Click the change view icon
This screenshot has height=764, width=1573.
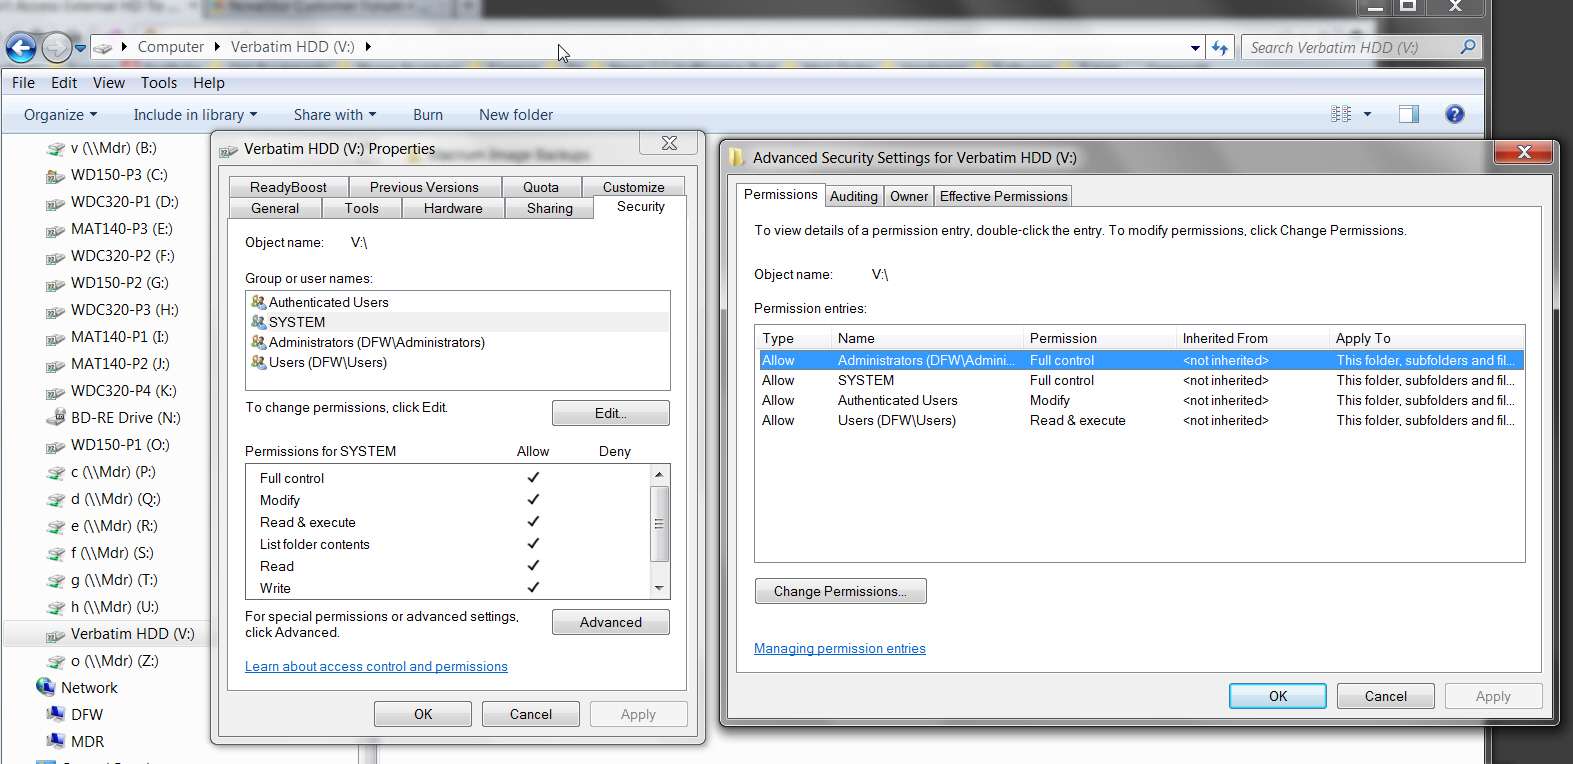click(x=1341, y=114)
